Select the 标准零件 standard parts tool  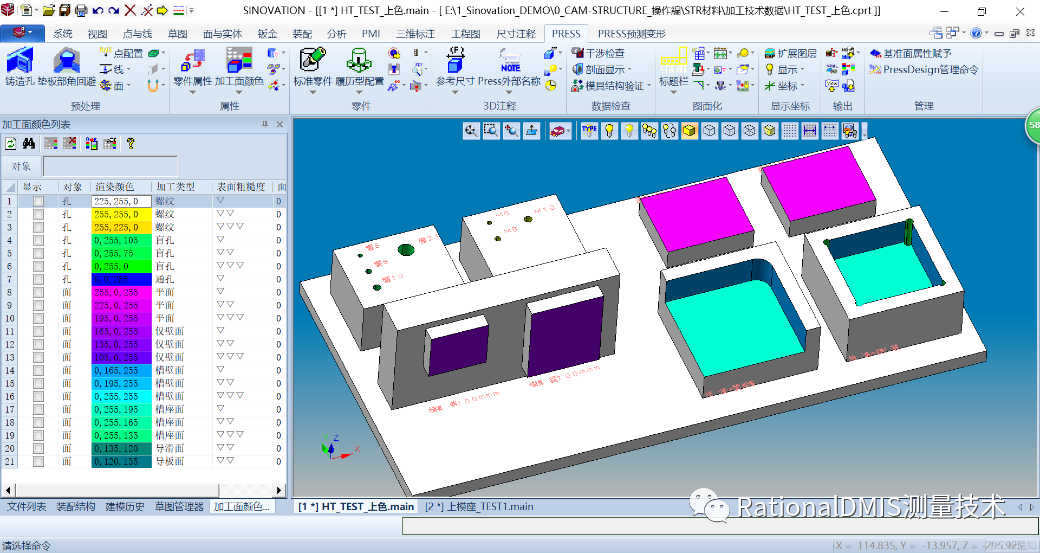pyautogui.click(x=312, y=67)
